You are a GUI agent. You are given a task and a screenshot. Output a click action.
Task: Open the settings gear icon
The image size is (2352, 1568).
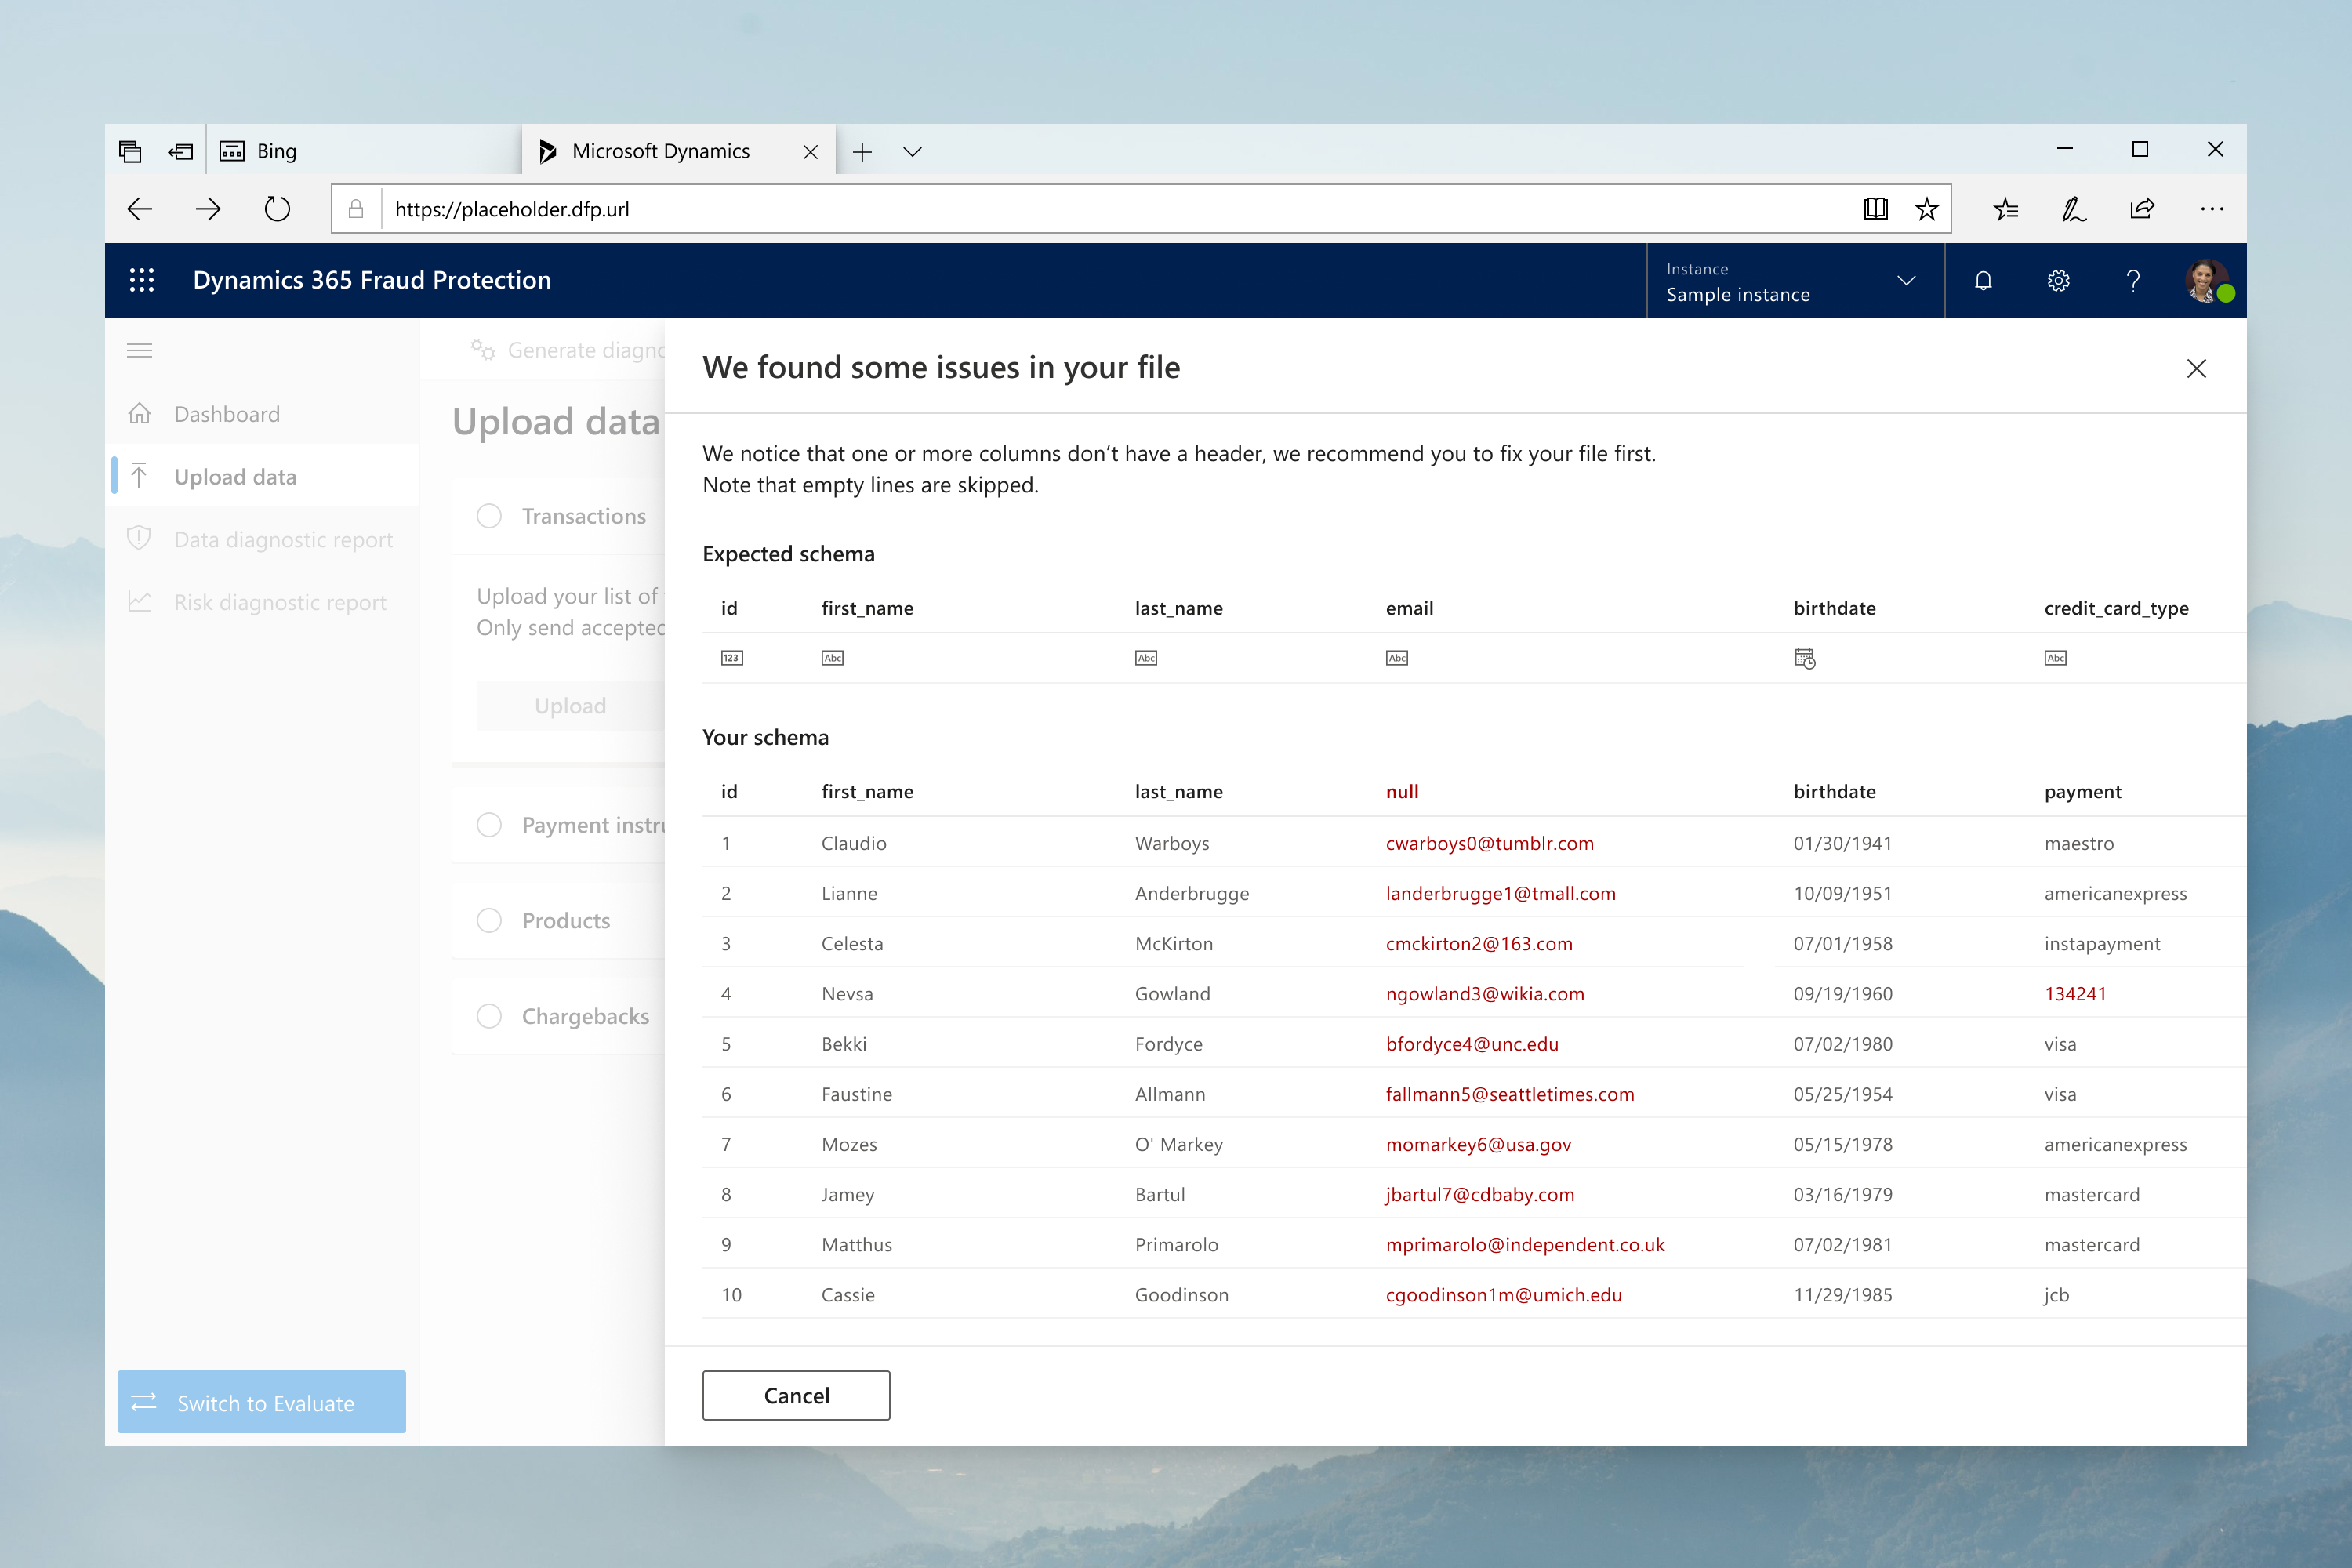click(x=2058, y=281)
